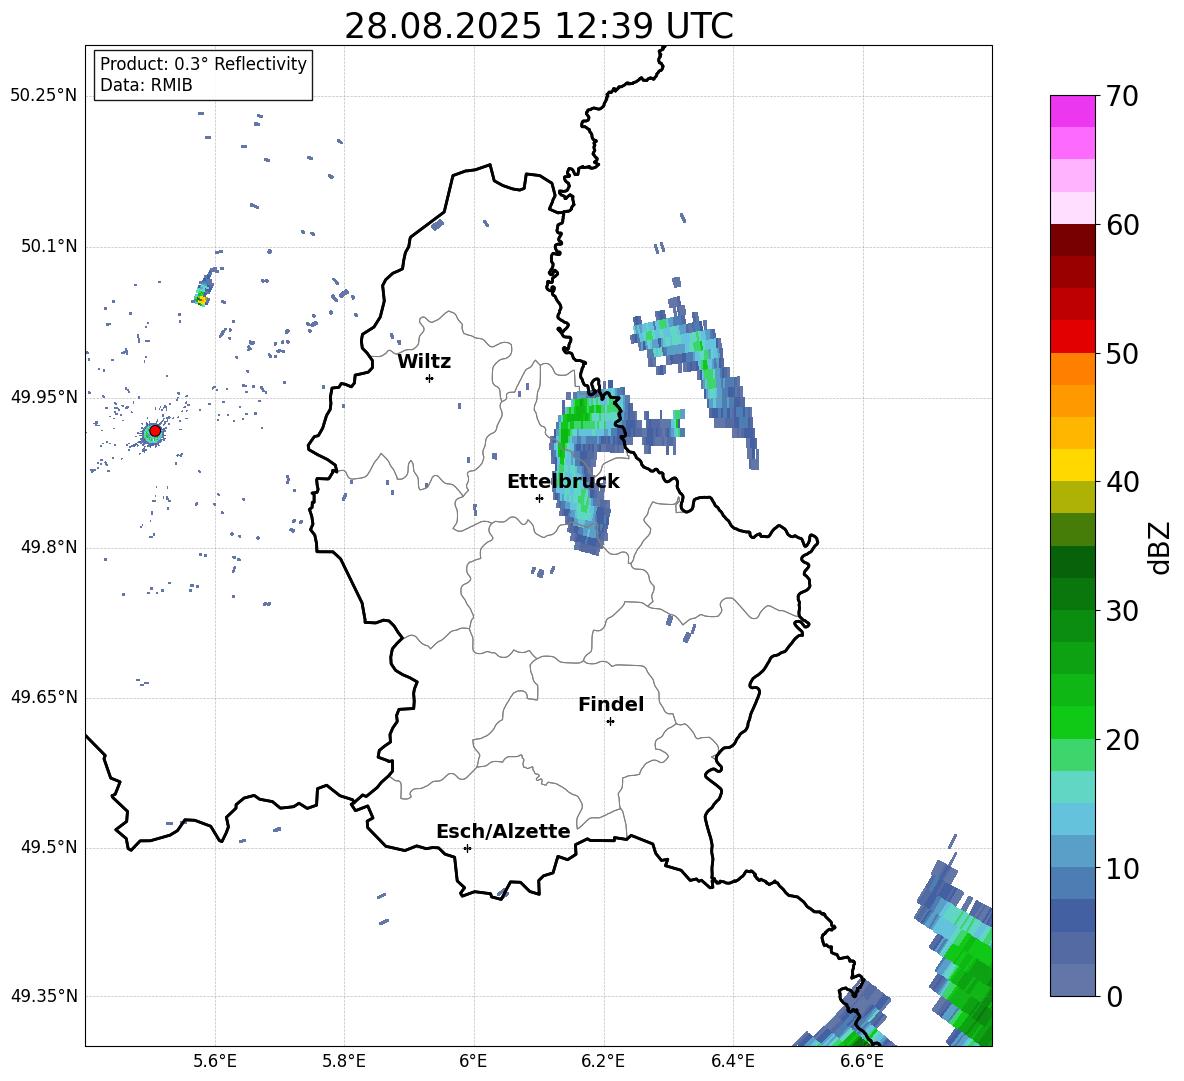This screenshot has width=1184, height=1081.
Task: Click the 6°E longitude label
Action: coord(473,1061)
